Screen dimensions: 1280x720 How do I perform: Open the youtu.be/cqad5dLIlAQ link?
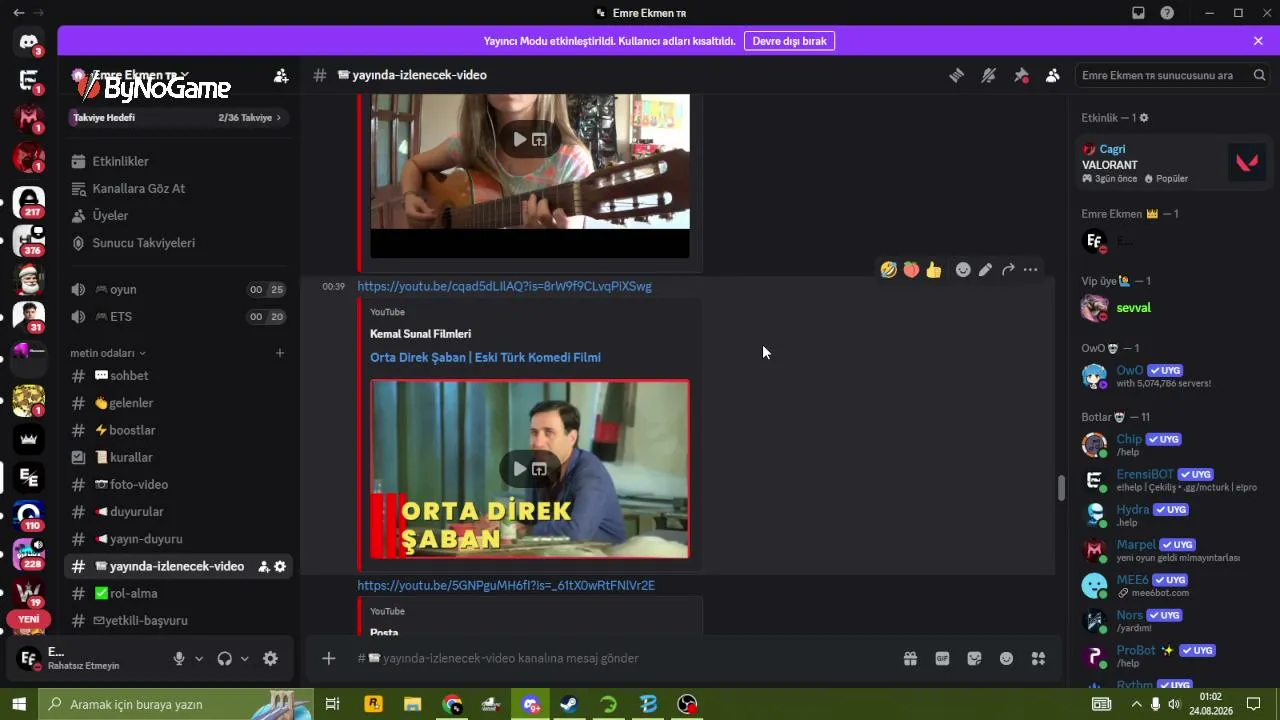[504, 286]
